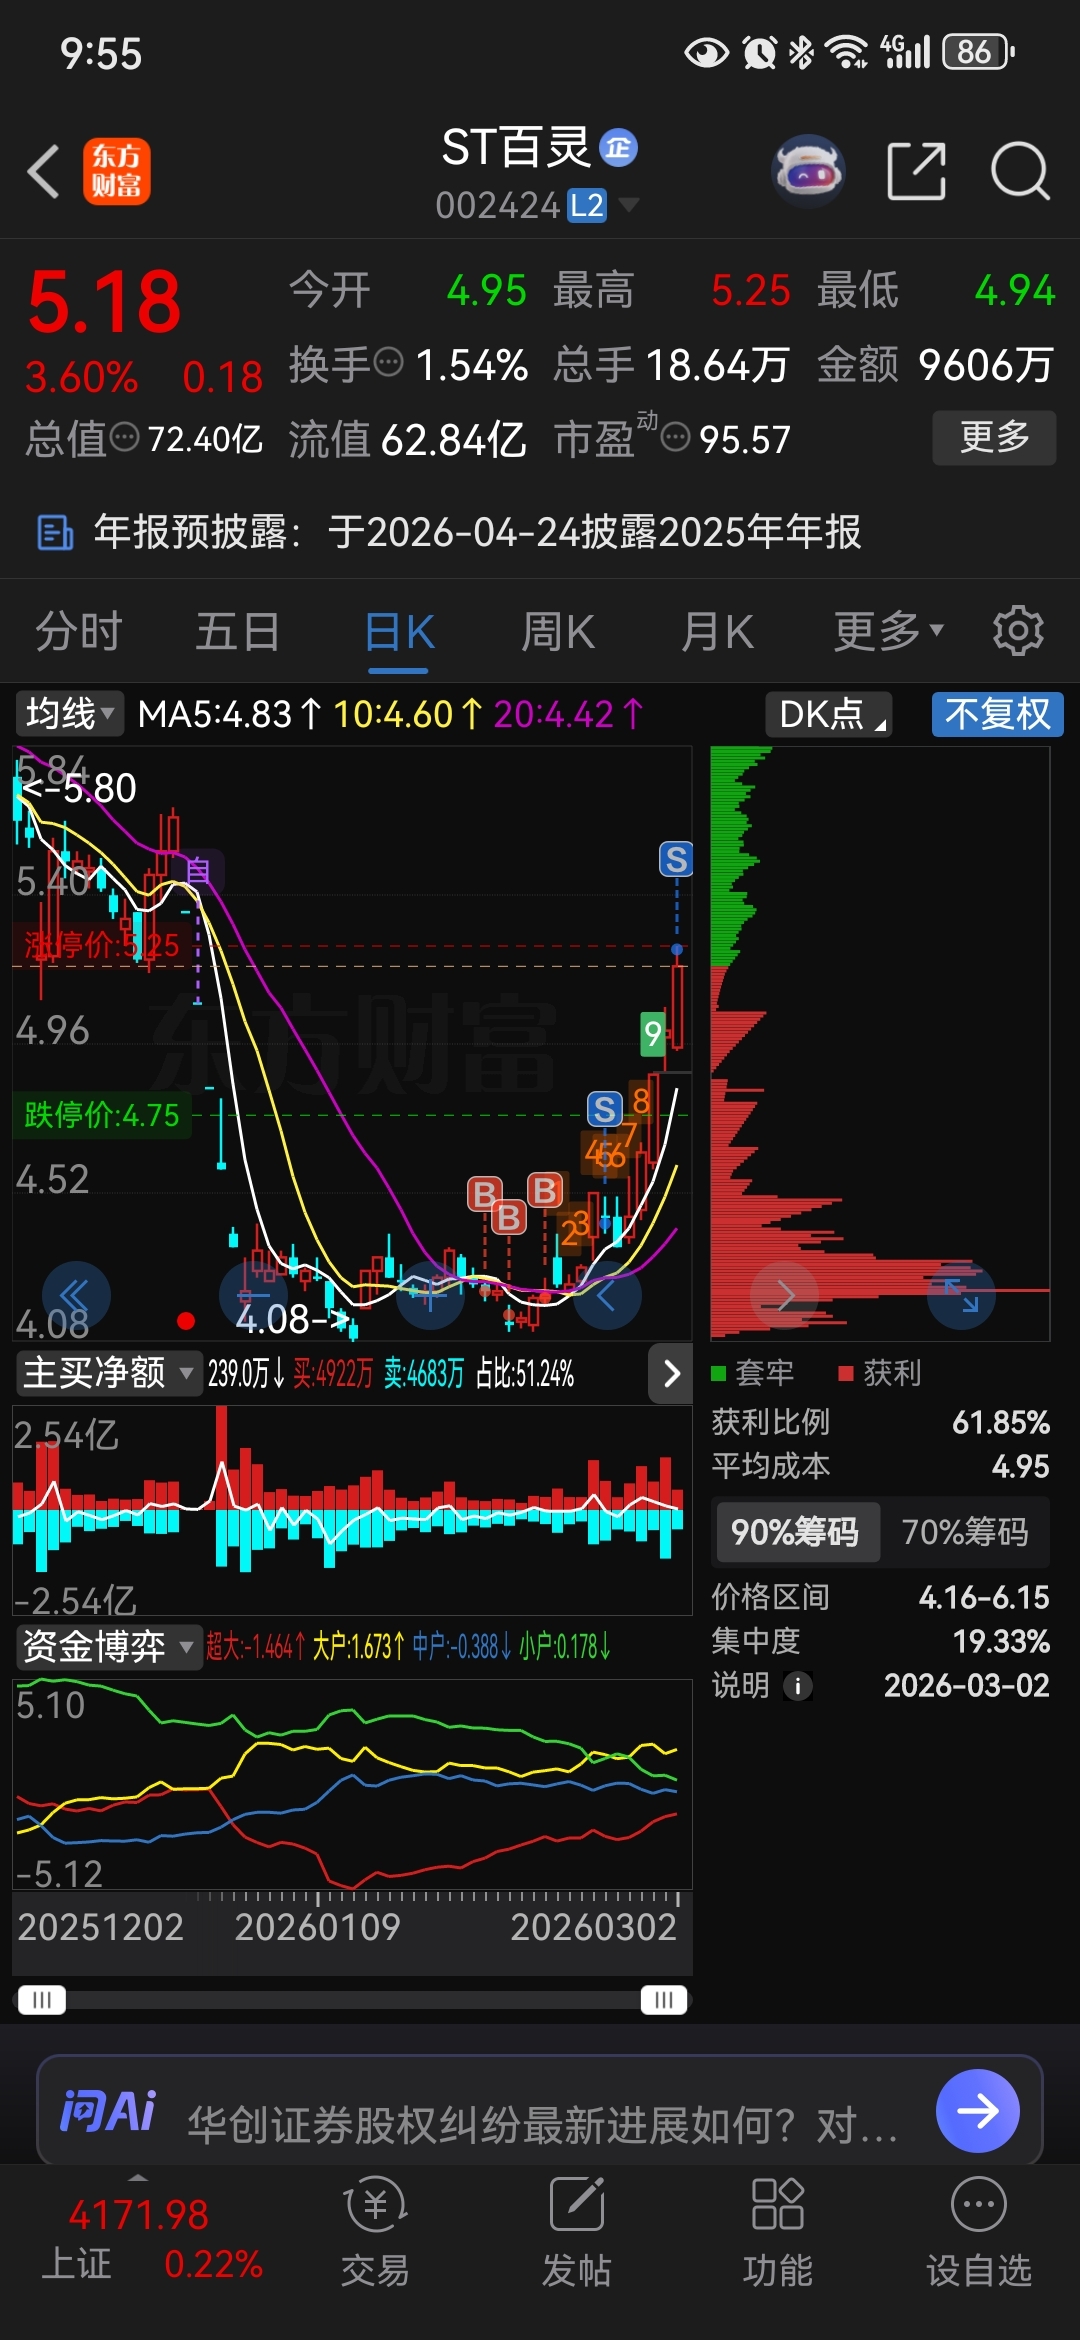Screen dimensions: 1080x2340
Task: Tap the 上证 4171.98 index ticker
Action: coord(138,2215)
